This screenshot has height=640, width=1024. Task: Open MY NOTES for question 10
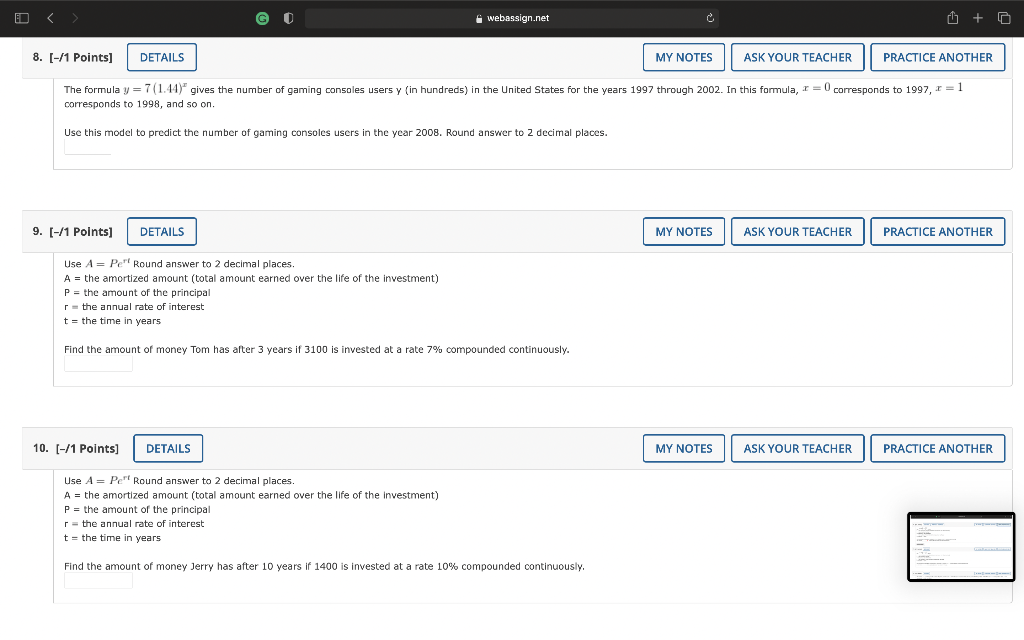point(683,448)
